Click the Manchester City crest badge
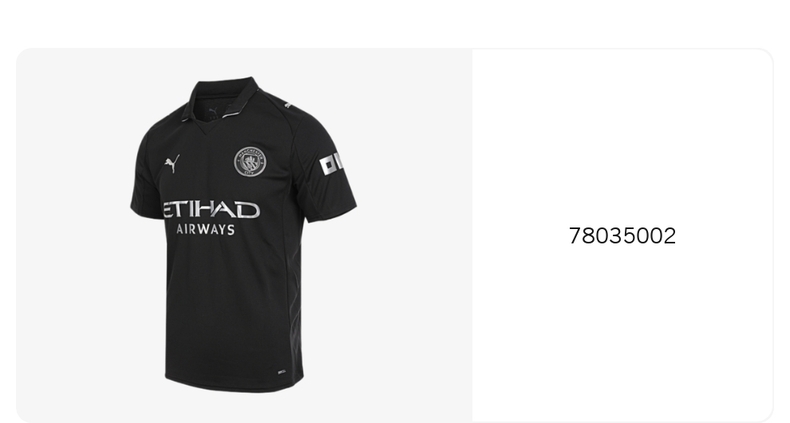790x423 pixels. 250,162
